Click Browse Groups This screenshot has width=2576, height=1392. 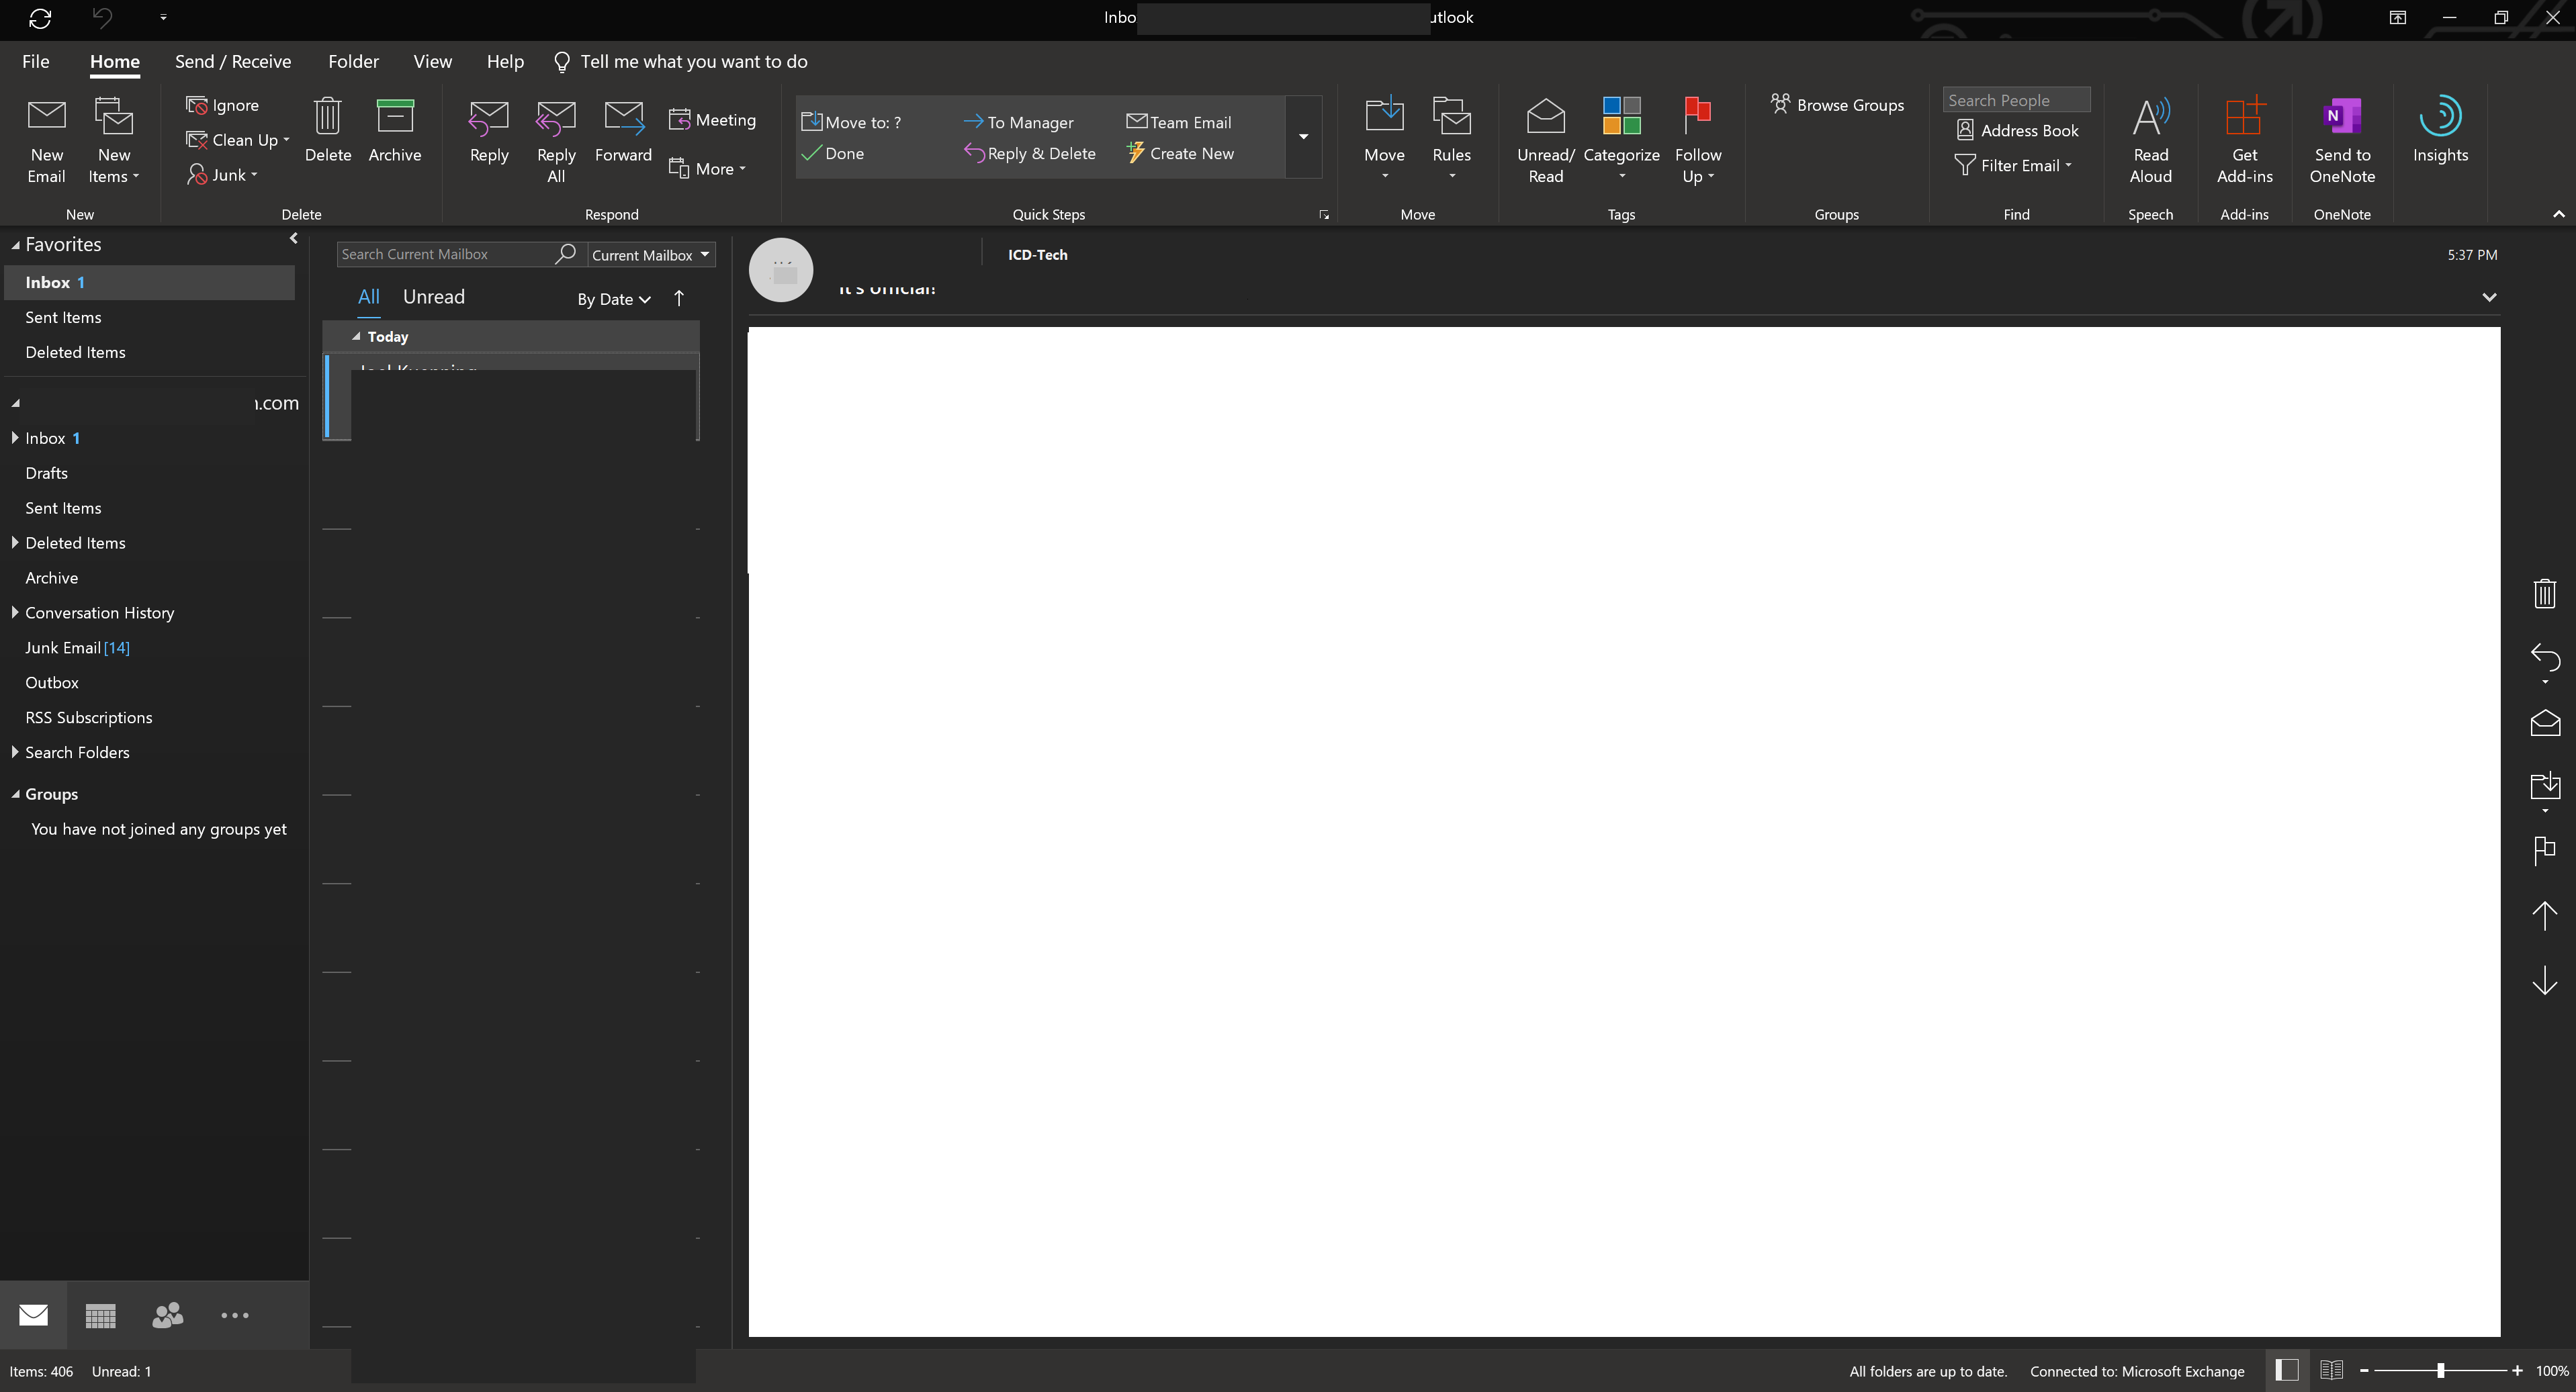pos(1837,105)
